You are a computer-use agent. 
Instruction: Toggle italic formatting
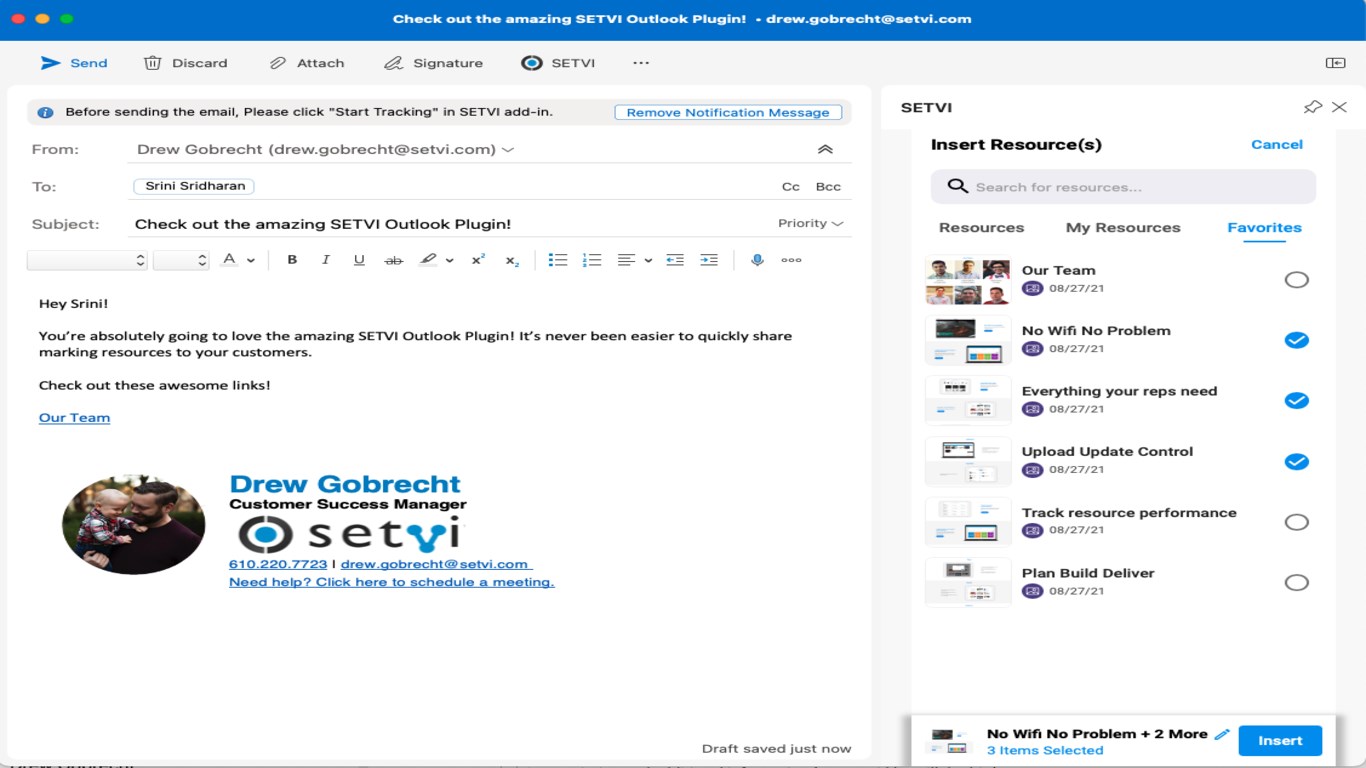(x=325, y=260)
